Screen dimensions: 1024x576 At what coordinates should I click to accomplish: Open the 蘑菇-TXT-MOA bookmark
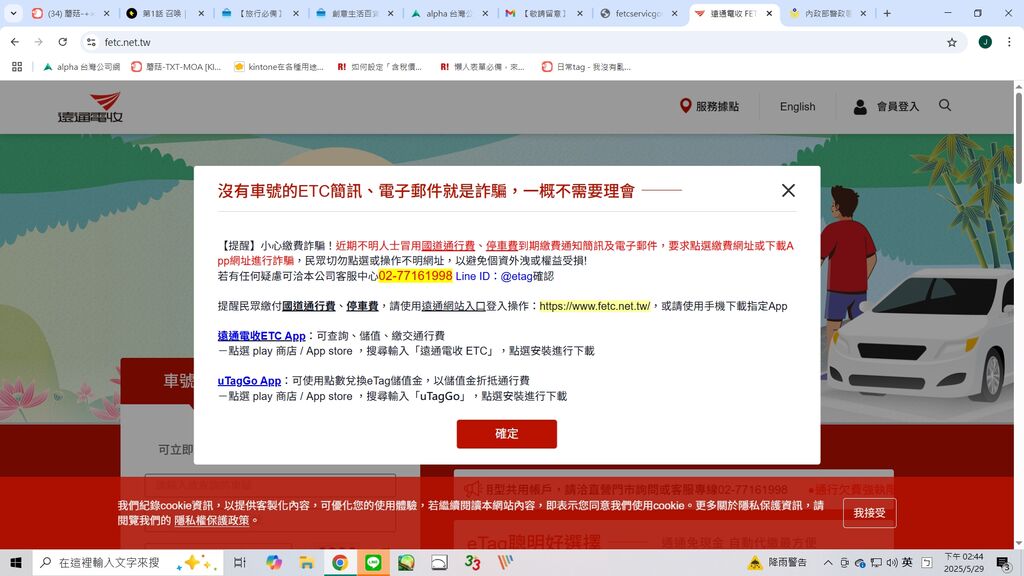(x=176, y=67)
